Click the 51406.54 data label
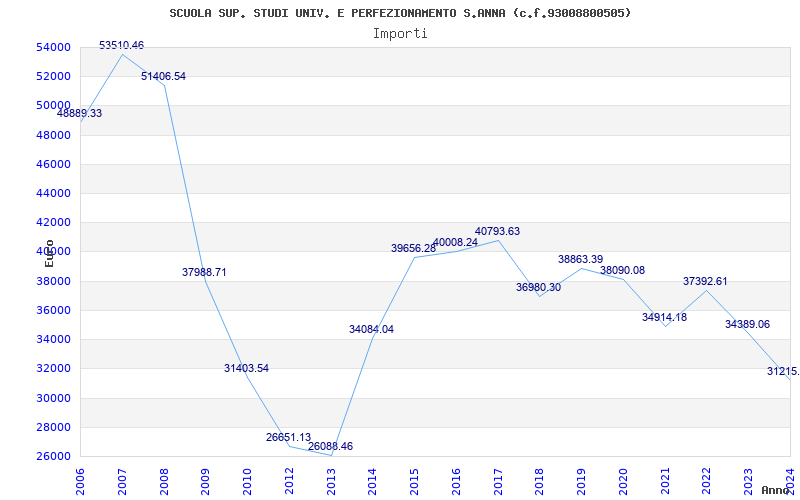The image size is (800, 500). coord(163,77)
